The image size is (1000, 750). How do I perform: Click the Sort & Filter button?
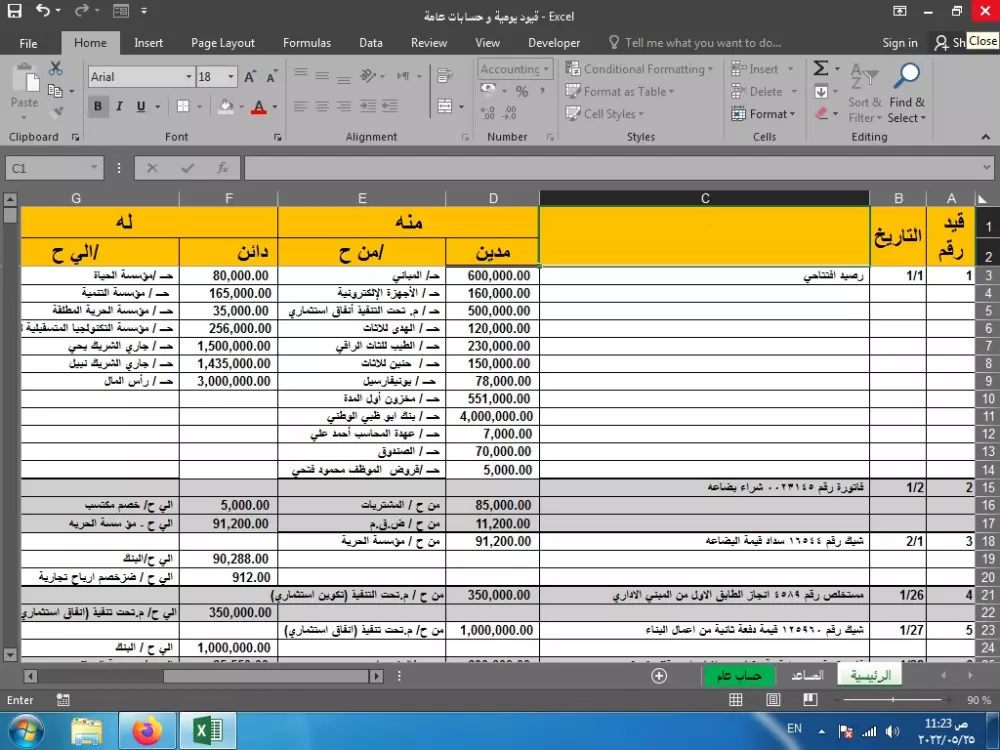click(x=864, y=93)
